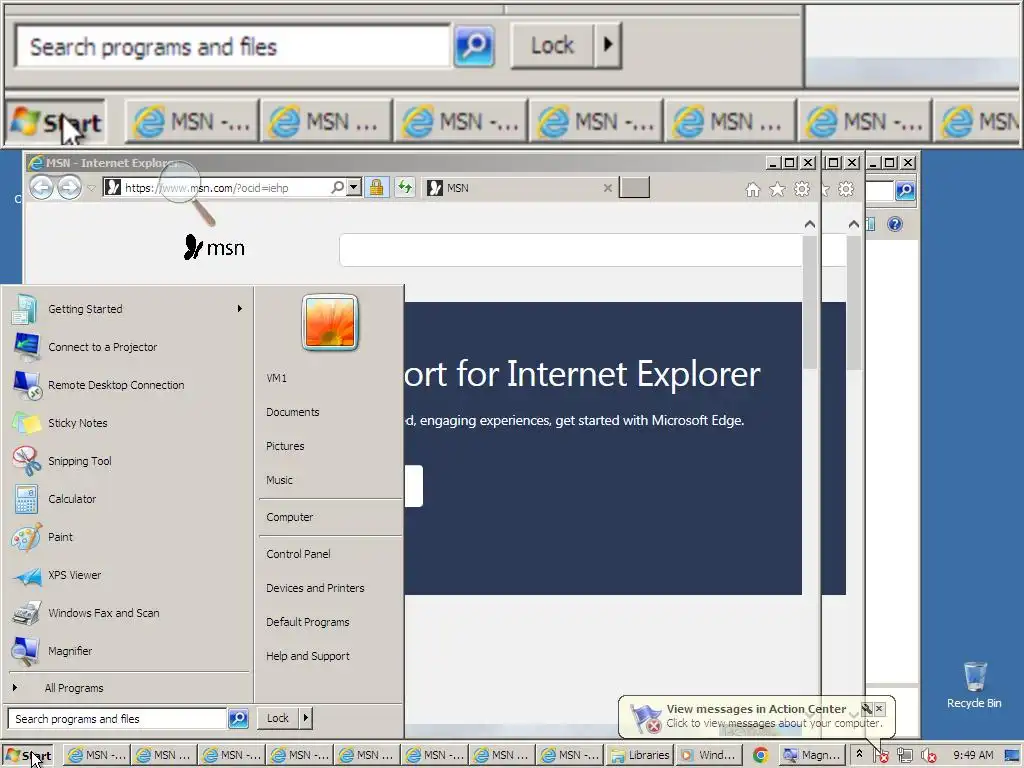Switch to Libraries taskbar button
The height and width of the screenshot is (768, 1024).
point(640,756)
